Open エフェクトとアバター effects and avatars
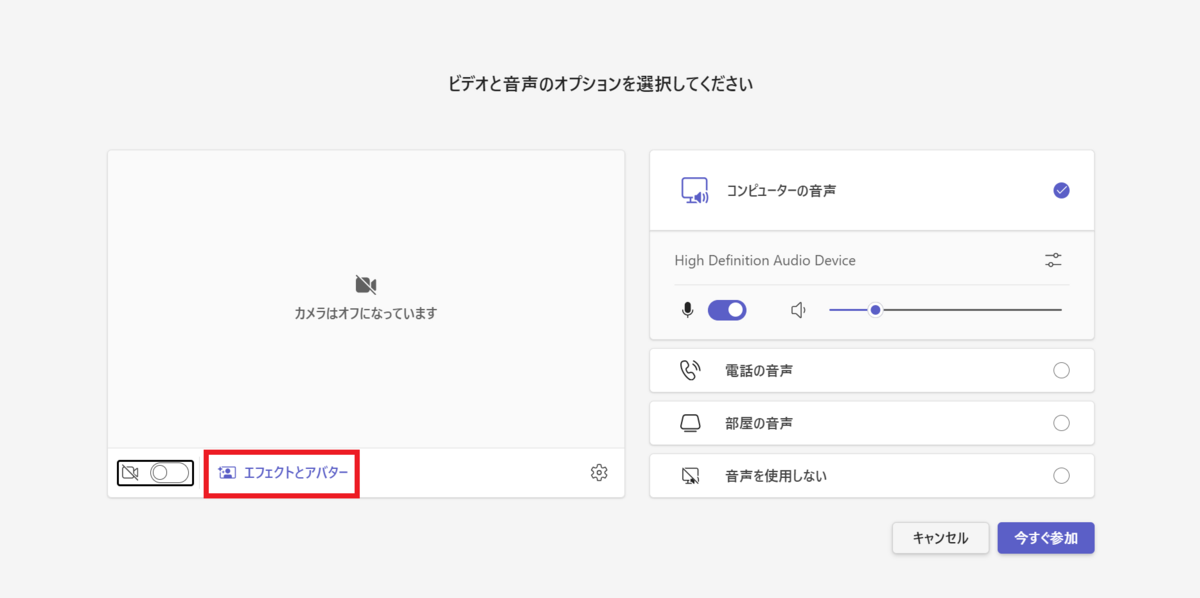The height and width of the screenshot is (598, 1200). pyautogui.click(x=283, y=473)
